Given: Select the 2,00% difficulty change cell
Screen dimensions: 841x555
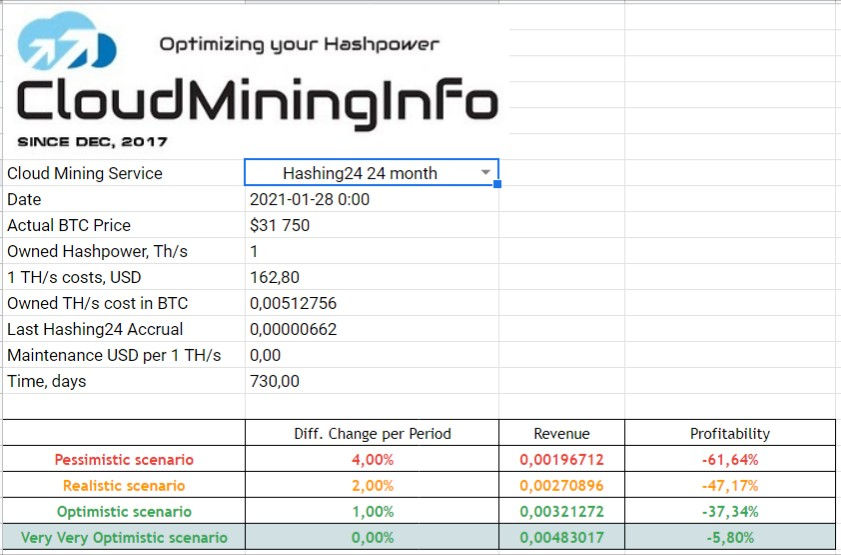Looking at the screenshot, I should 372,486.
